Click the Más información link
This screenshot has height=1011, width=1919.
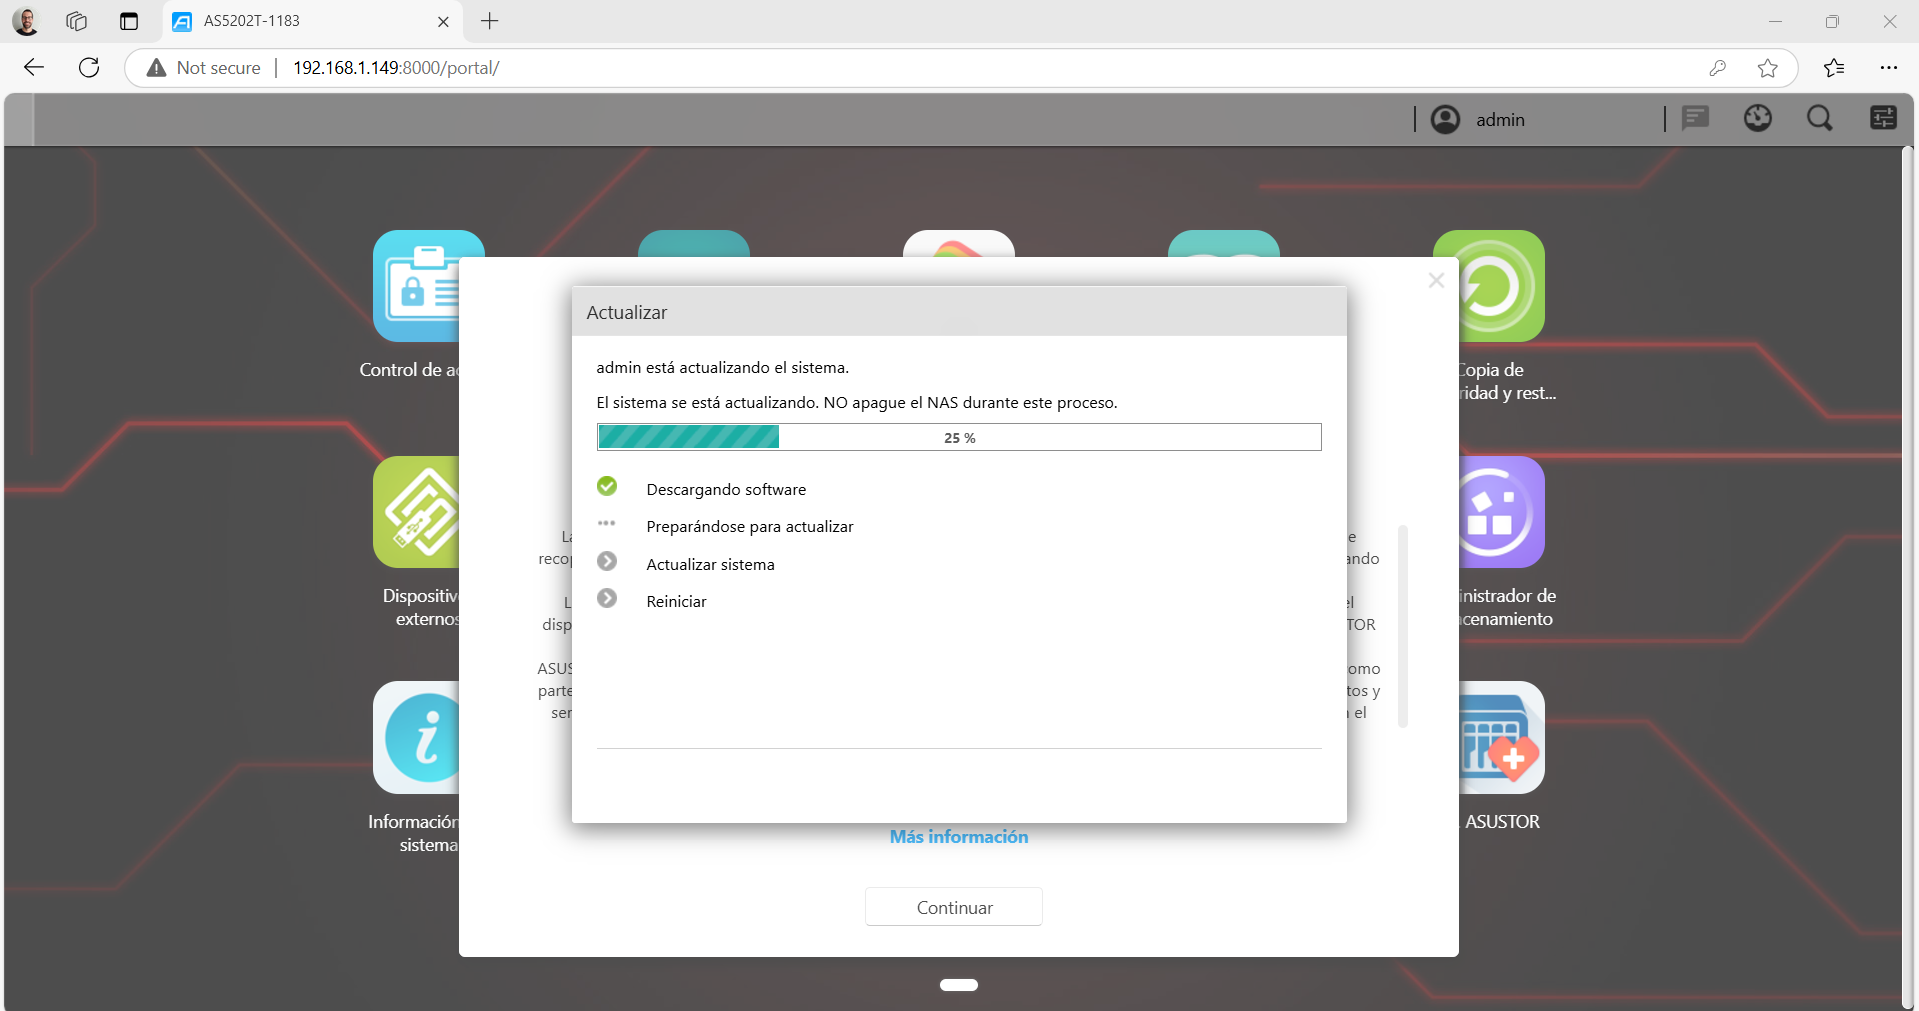coord(958,837)
